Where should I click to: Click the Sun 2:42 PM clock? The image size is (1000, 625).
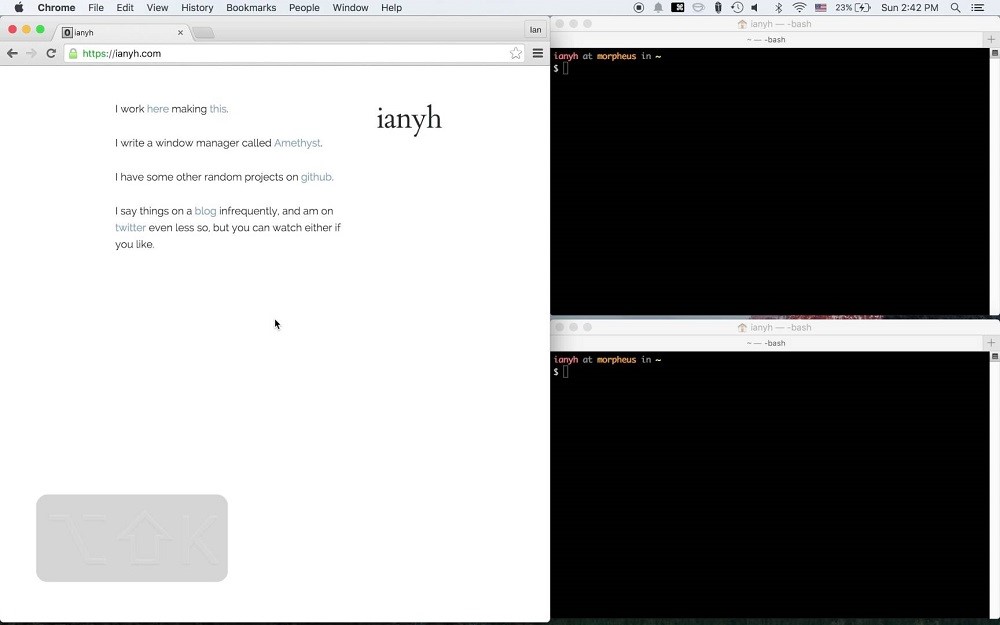point(909,8)
